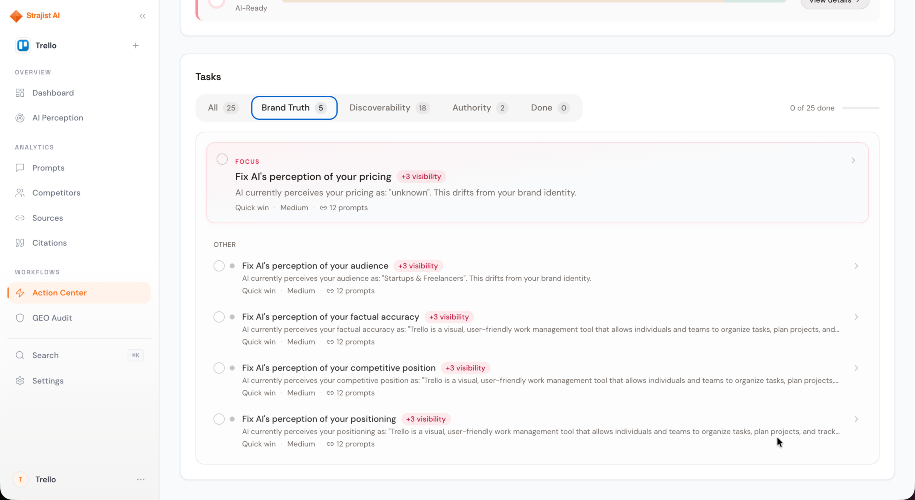
Task: Collapse the sidebar with the double-chevron icon
Action: [x=142, y=16]
